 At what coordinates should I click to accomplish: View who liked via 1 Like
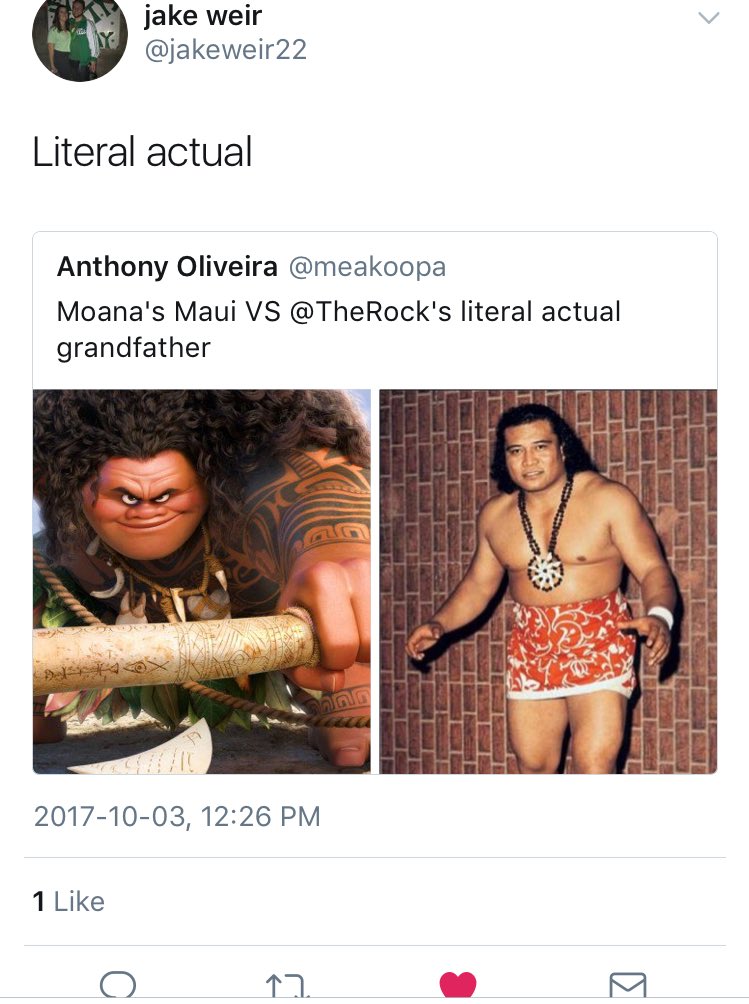[68, 901]
